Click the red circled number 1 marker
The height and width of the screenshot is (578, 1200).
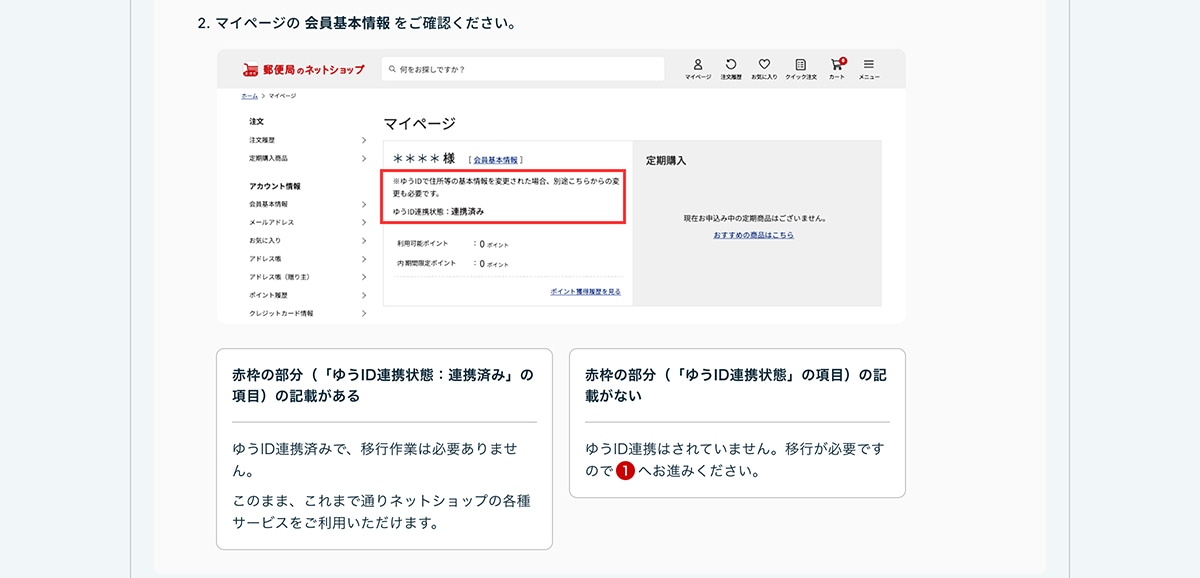(x=625, y=471)
